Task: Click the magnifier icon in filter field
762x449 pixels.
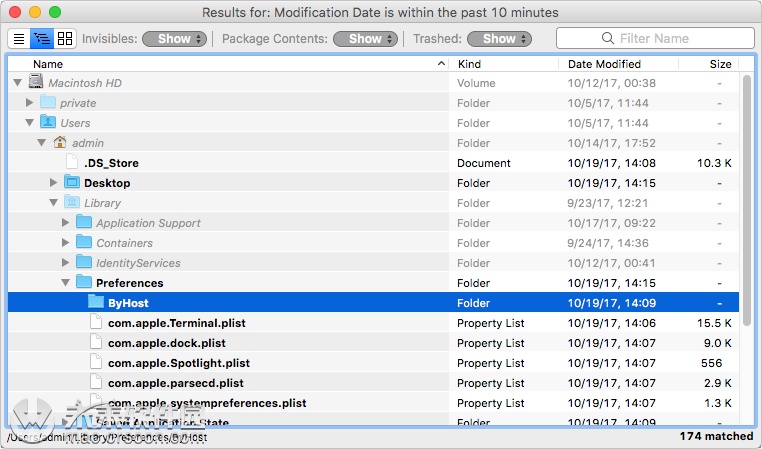Action: pos(607,38)
